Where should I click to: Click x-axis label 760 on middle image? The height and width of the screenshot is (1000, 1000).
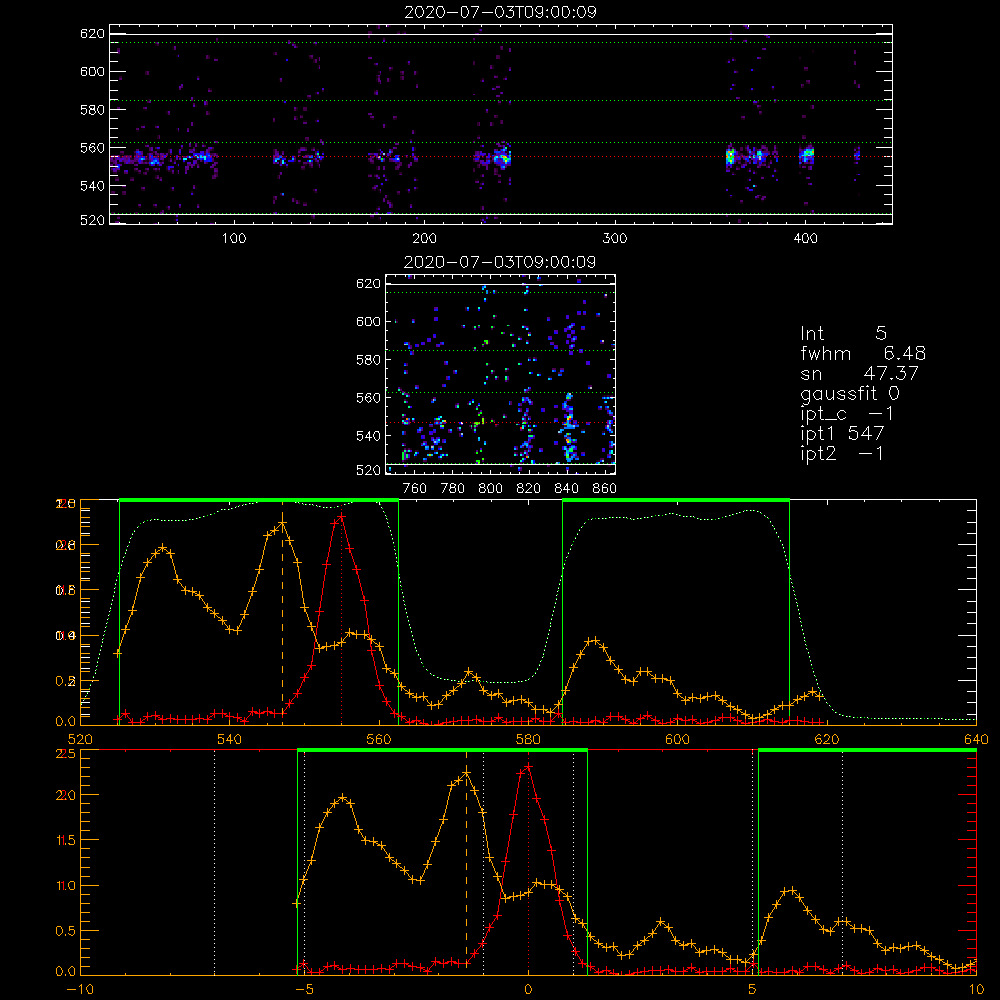(415, 489)
